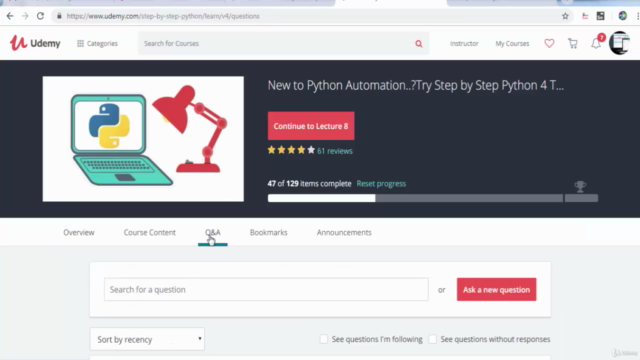This screenshot has width=640, height=360.
Task: Switch to the Course Content tab
Action: (x=150, y=232)
